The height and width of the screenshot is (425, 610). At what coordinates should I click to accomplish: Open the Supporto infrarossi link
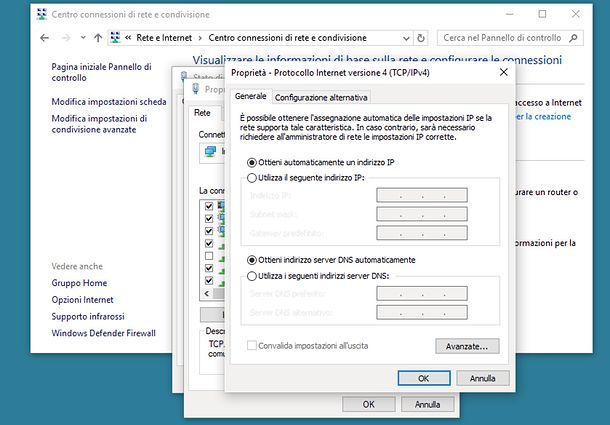[x=88, y=316]
